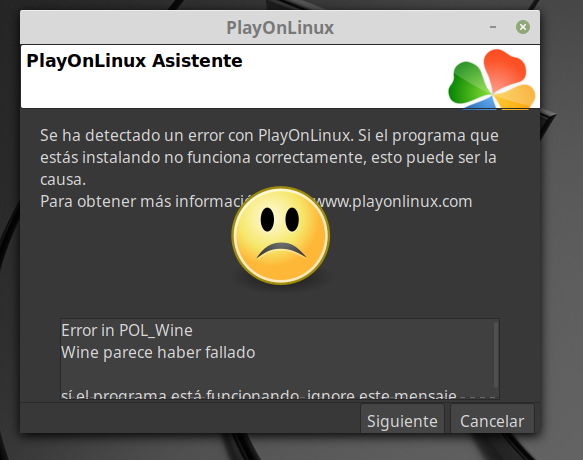
Task: Click the www.playonlinux.com text
Action: click(393, 202)
